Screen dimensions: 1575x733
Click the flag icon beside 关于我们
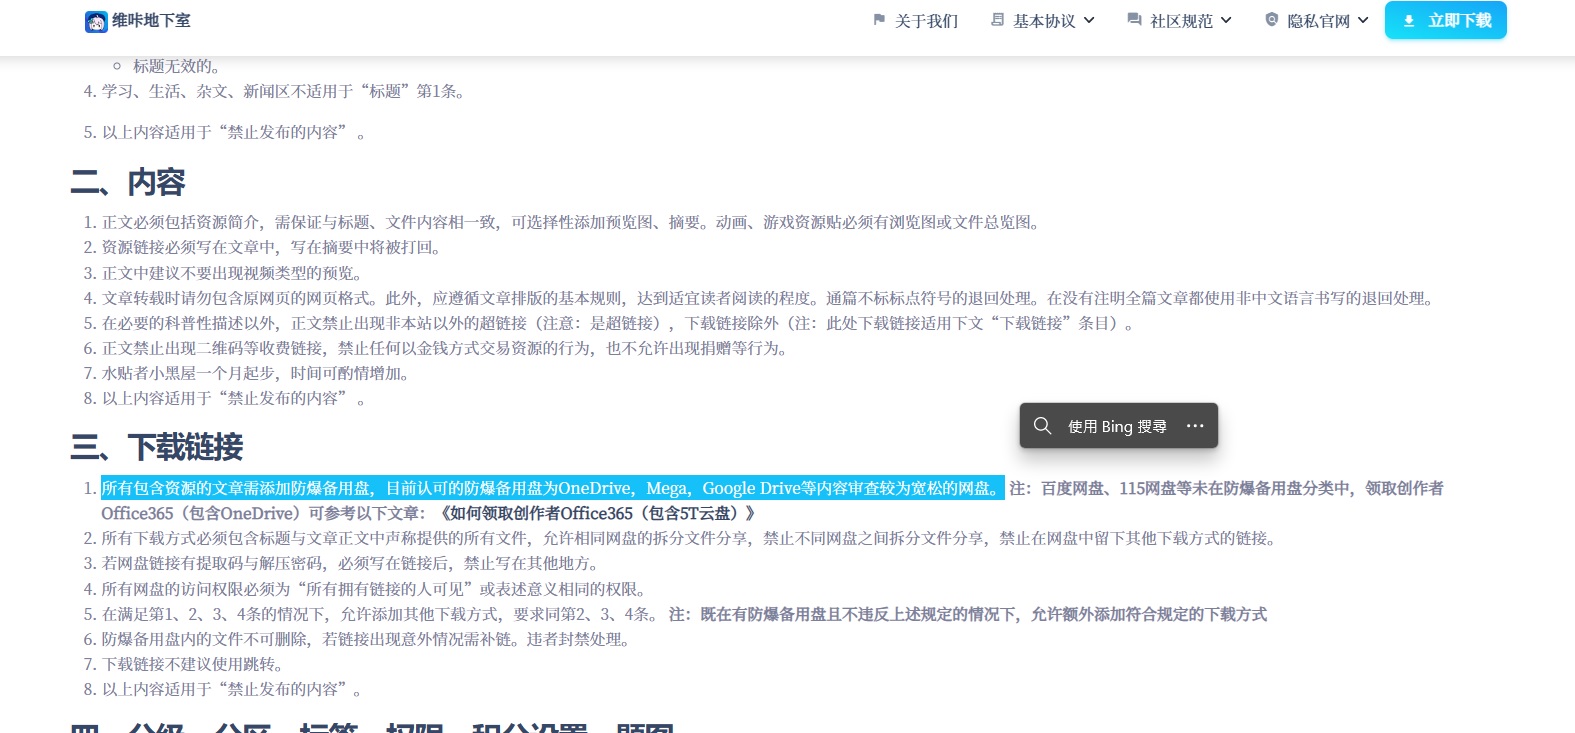879,20
